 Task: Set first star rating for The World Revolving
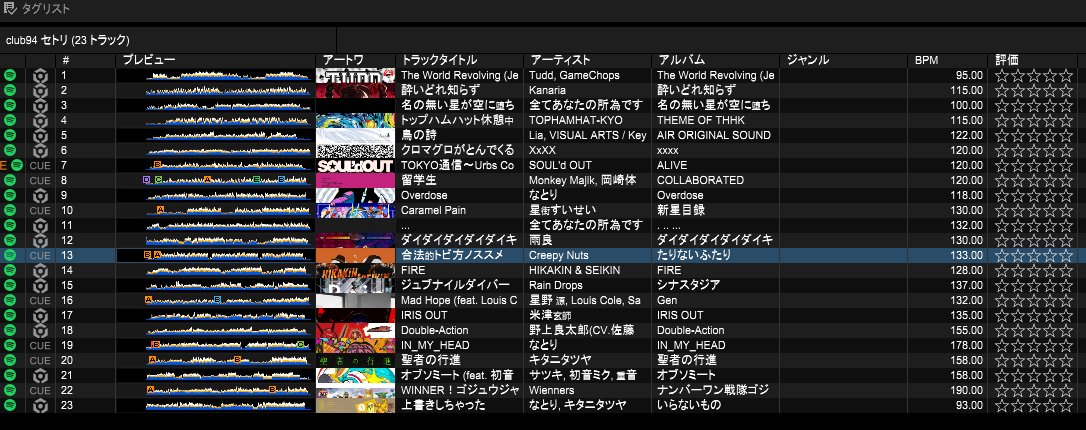tap(1002, 75)
